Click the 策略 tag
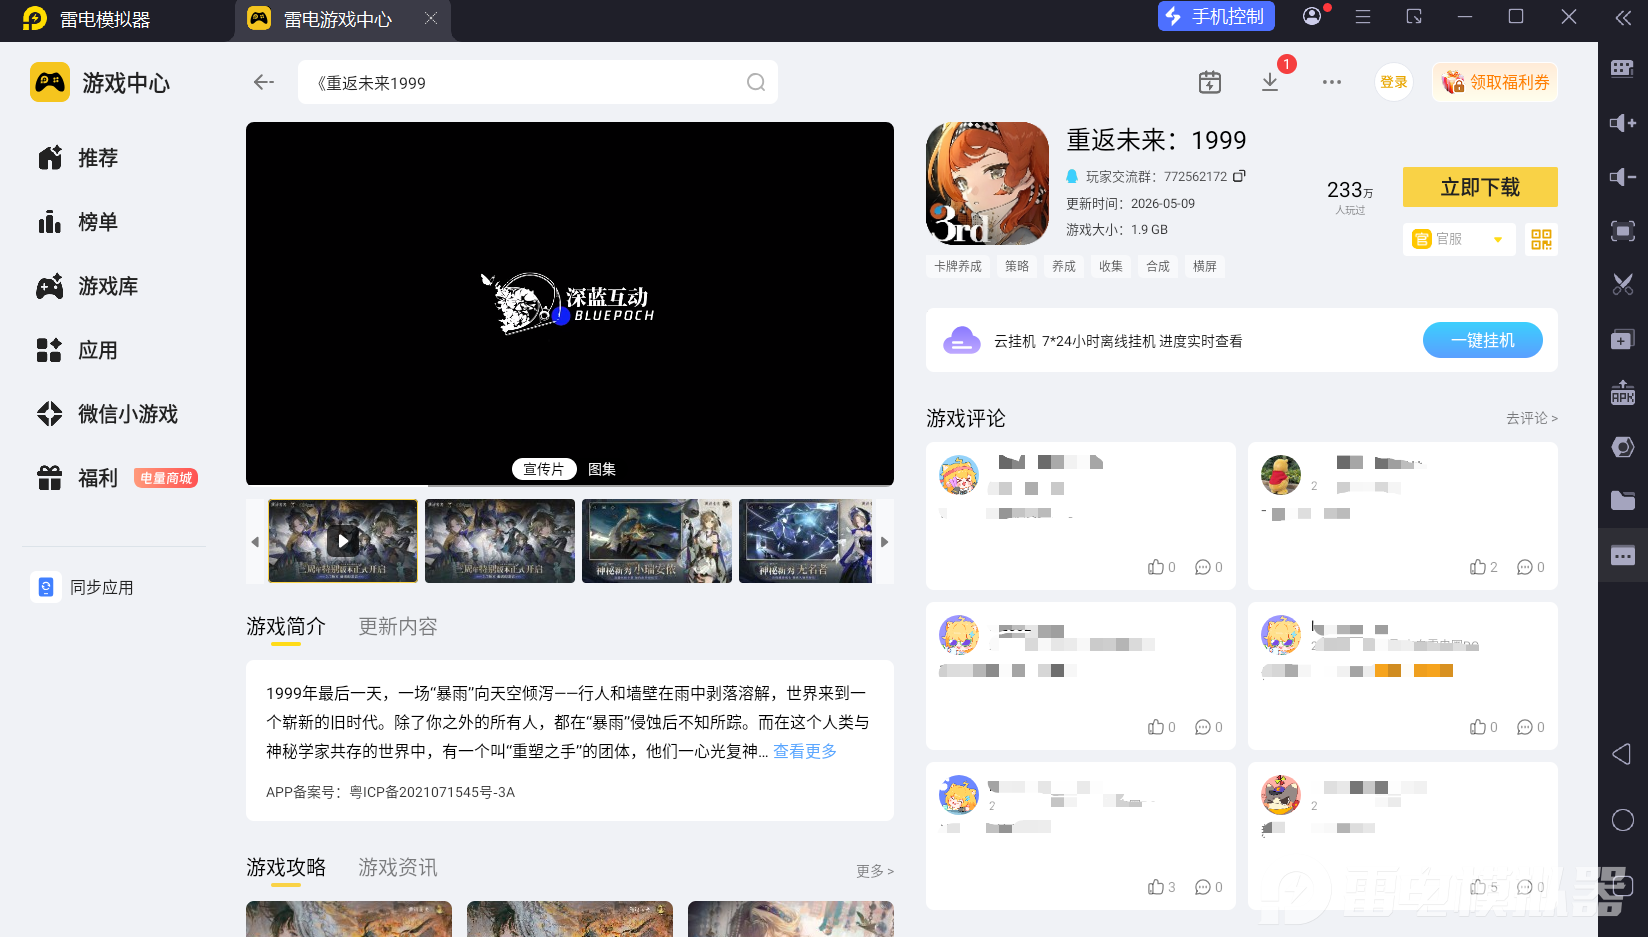This screenshot has height=937, width=1648. (1017, 266)
